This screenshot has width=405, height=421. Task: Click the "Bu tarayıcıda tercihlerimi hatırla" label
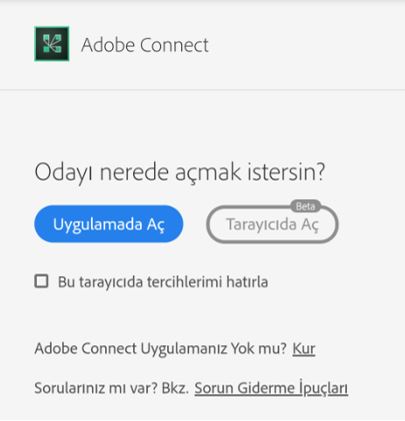pyautogui.click(x=163, y=282)
